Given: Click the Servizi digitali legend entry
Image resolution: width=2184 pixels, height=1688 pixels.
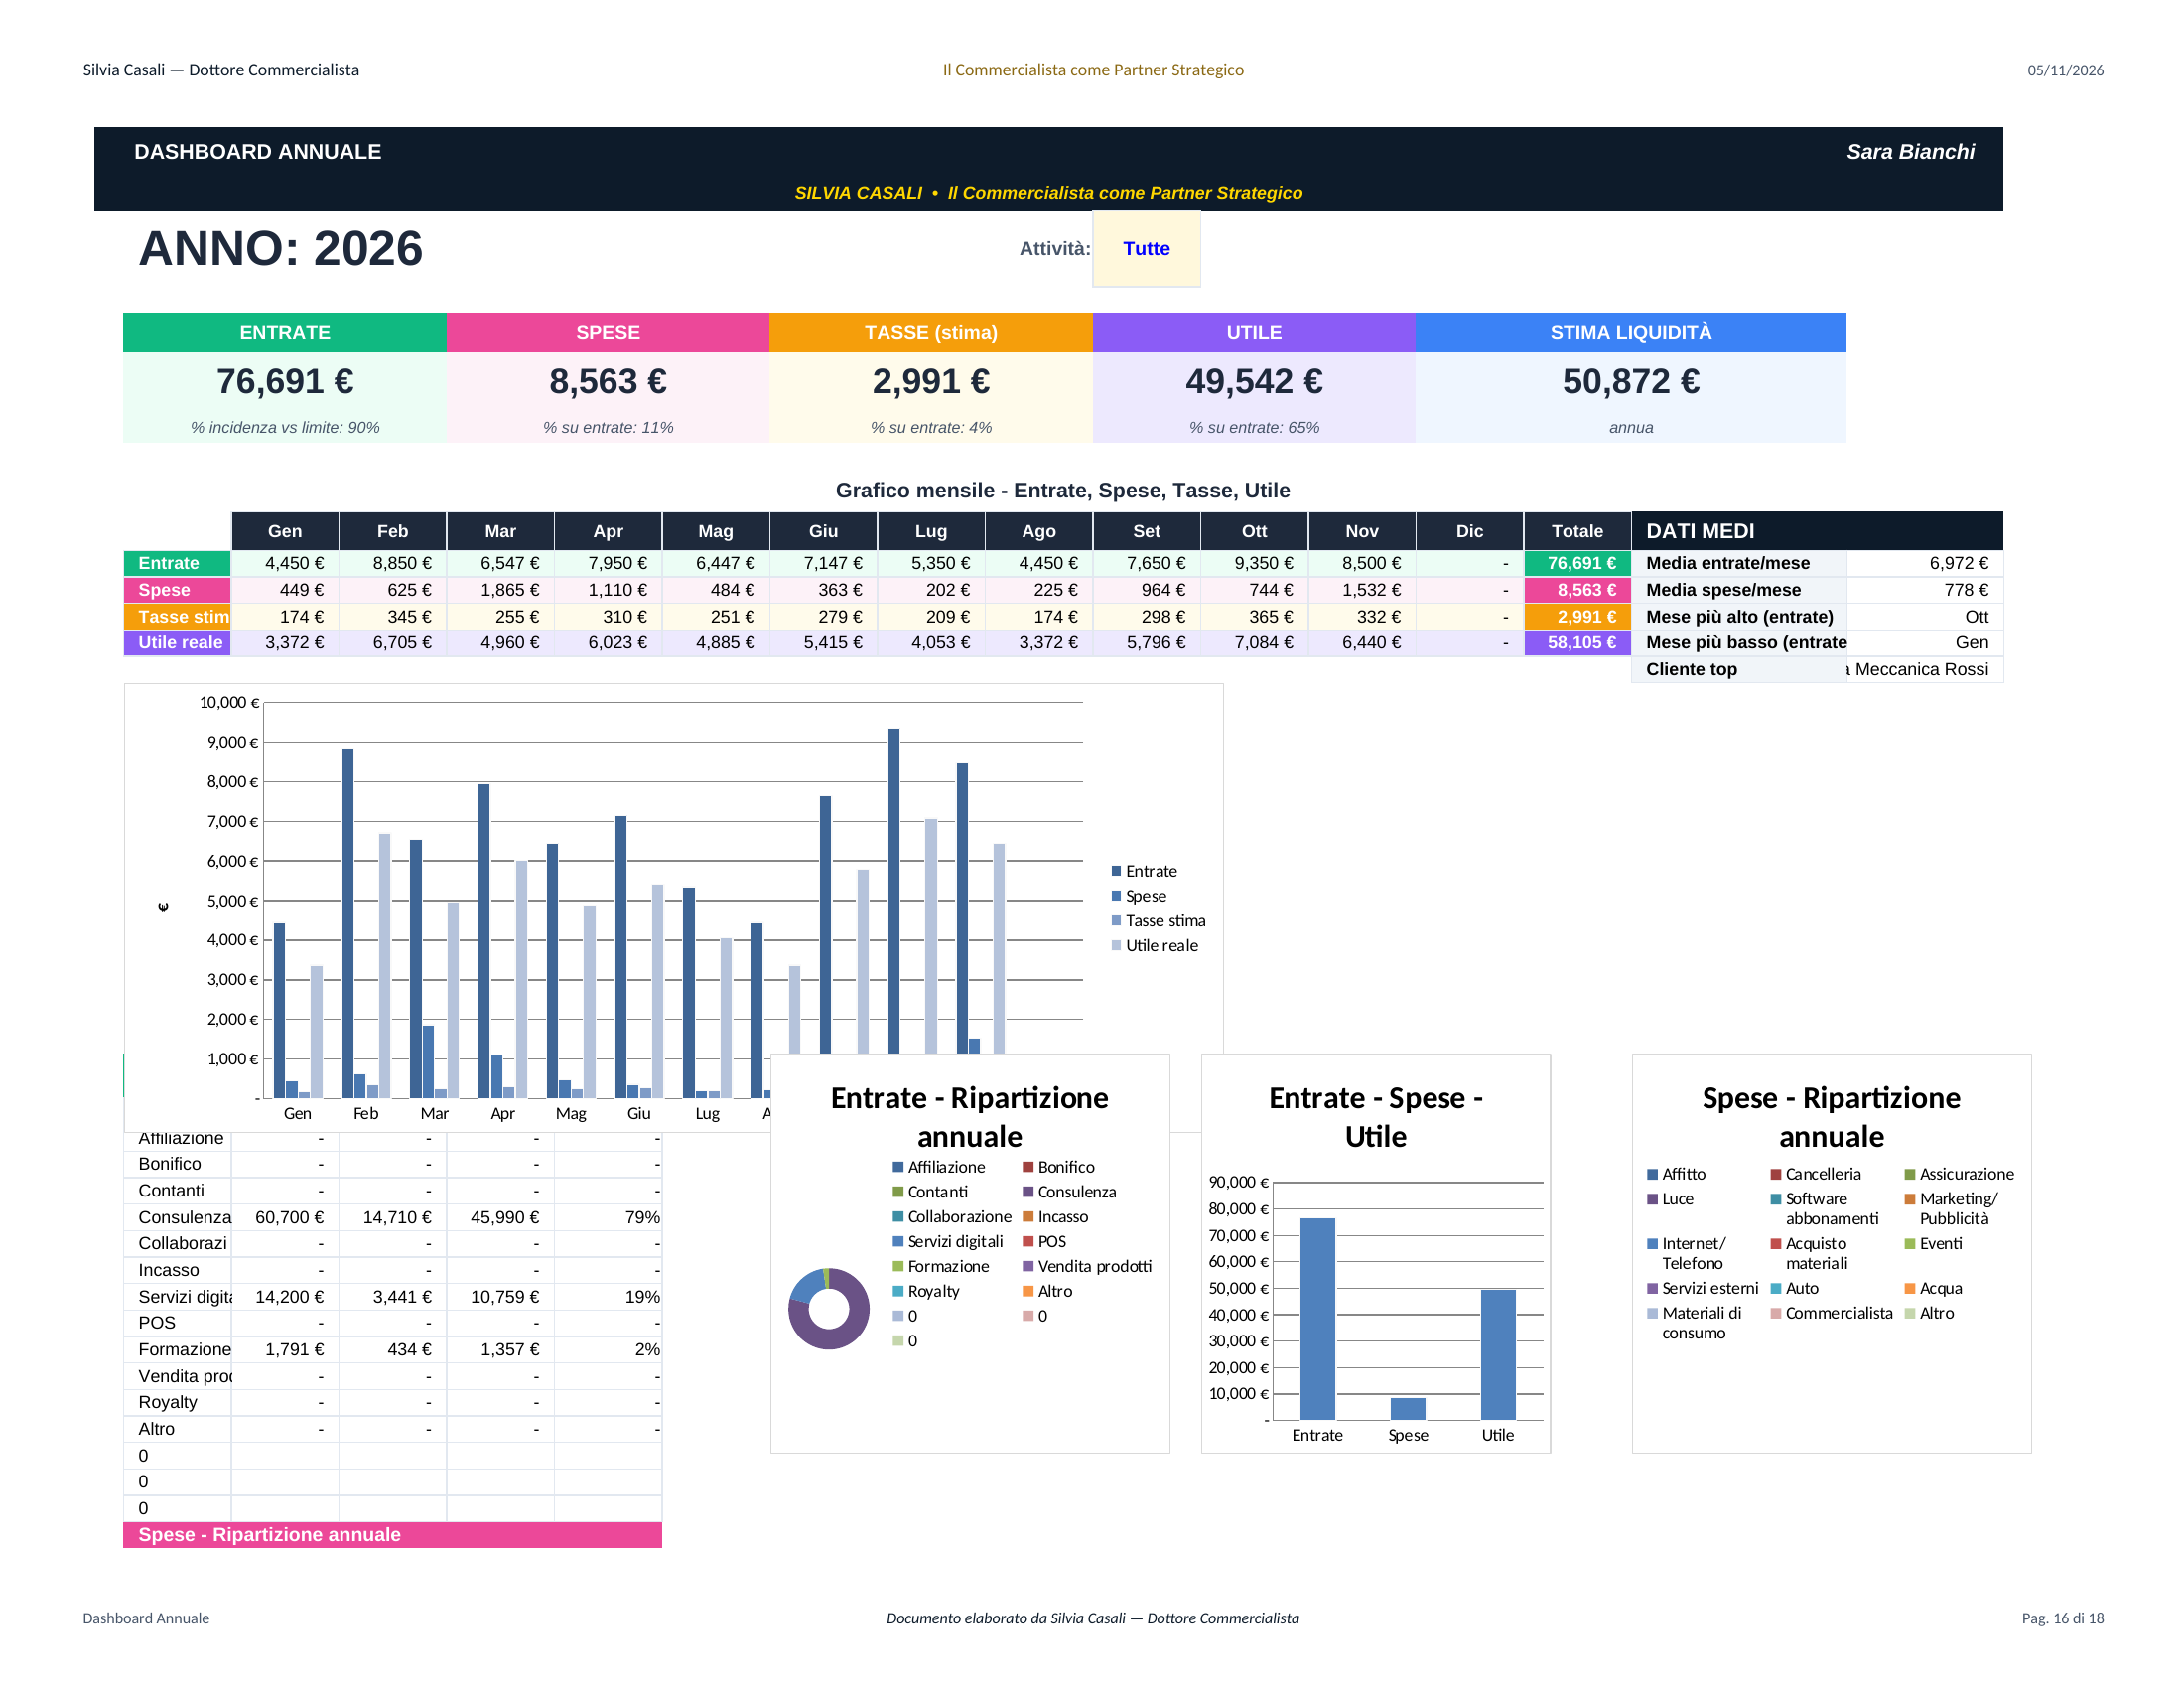Looking at the screenshot, I should [x=947, y=1242].
